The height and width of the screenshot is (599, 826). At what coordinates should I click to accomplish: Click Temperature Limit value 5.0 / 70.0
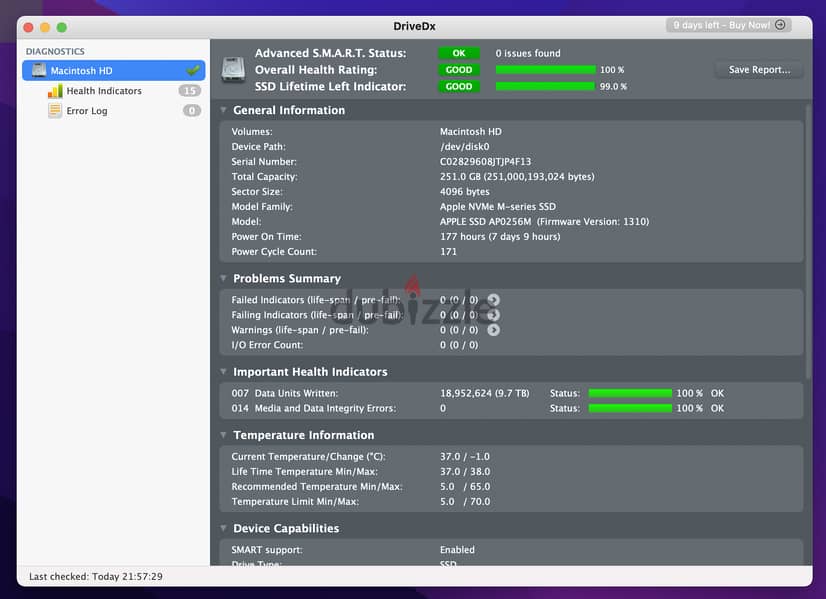465,502
